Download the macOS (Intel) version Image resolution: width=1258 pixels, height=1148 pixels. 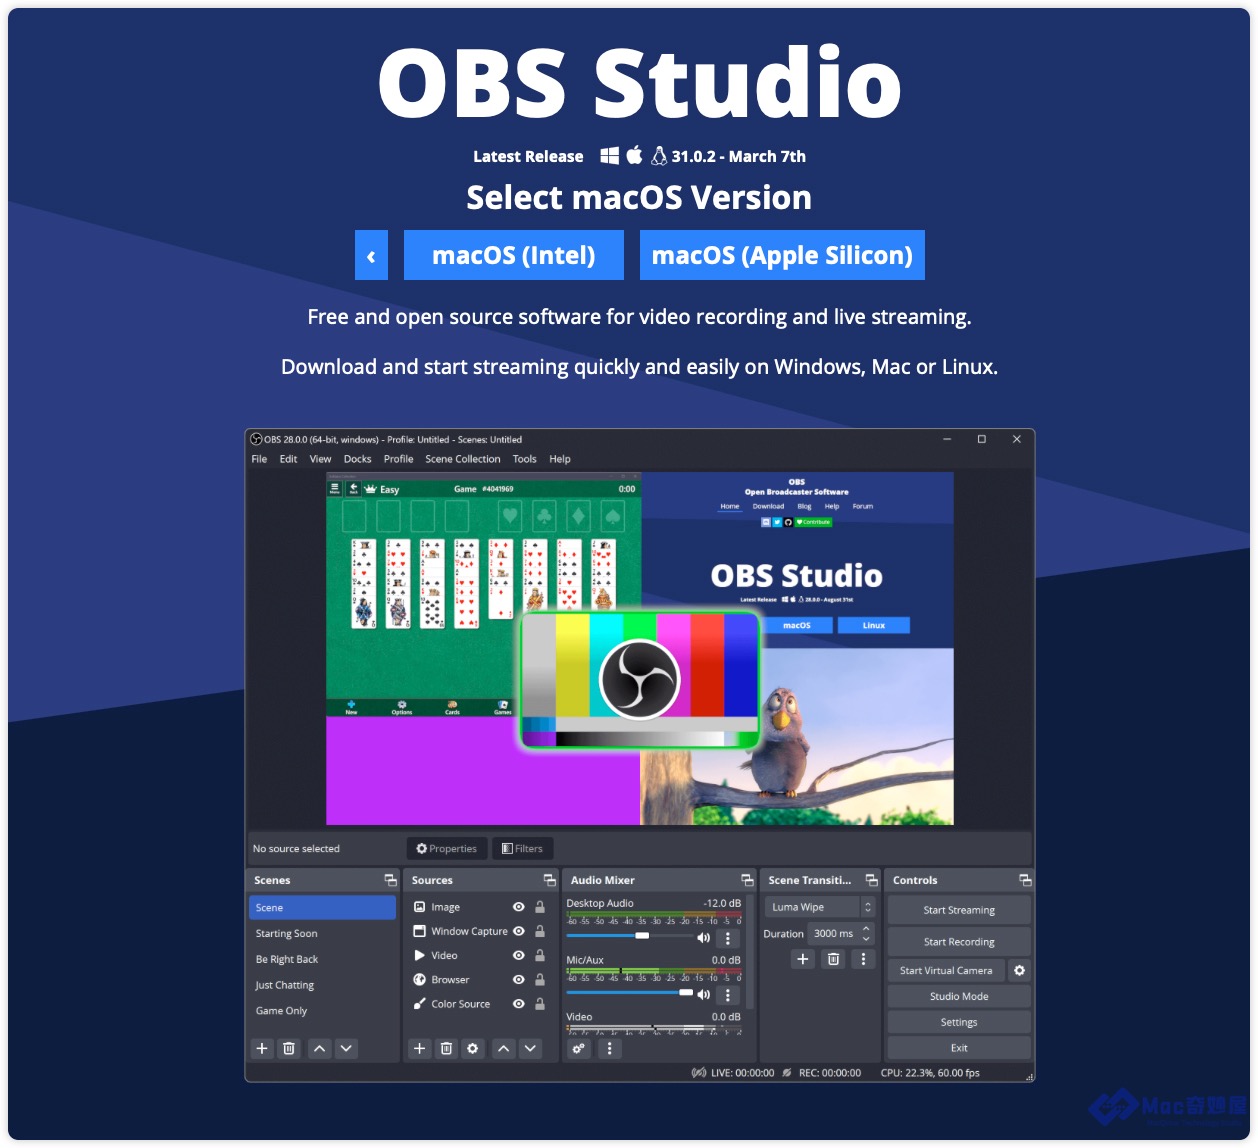(514, 255)
